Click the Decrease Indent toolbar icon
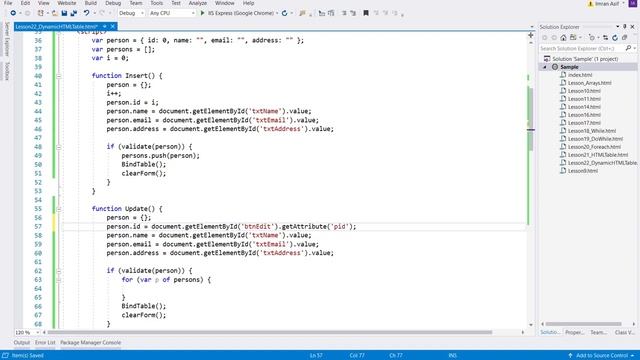Image resolution: width=640 pixels, height=360 pixels. (322, 13)
